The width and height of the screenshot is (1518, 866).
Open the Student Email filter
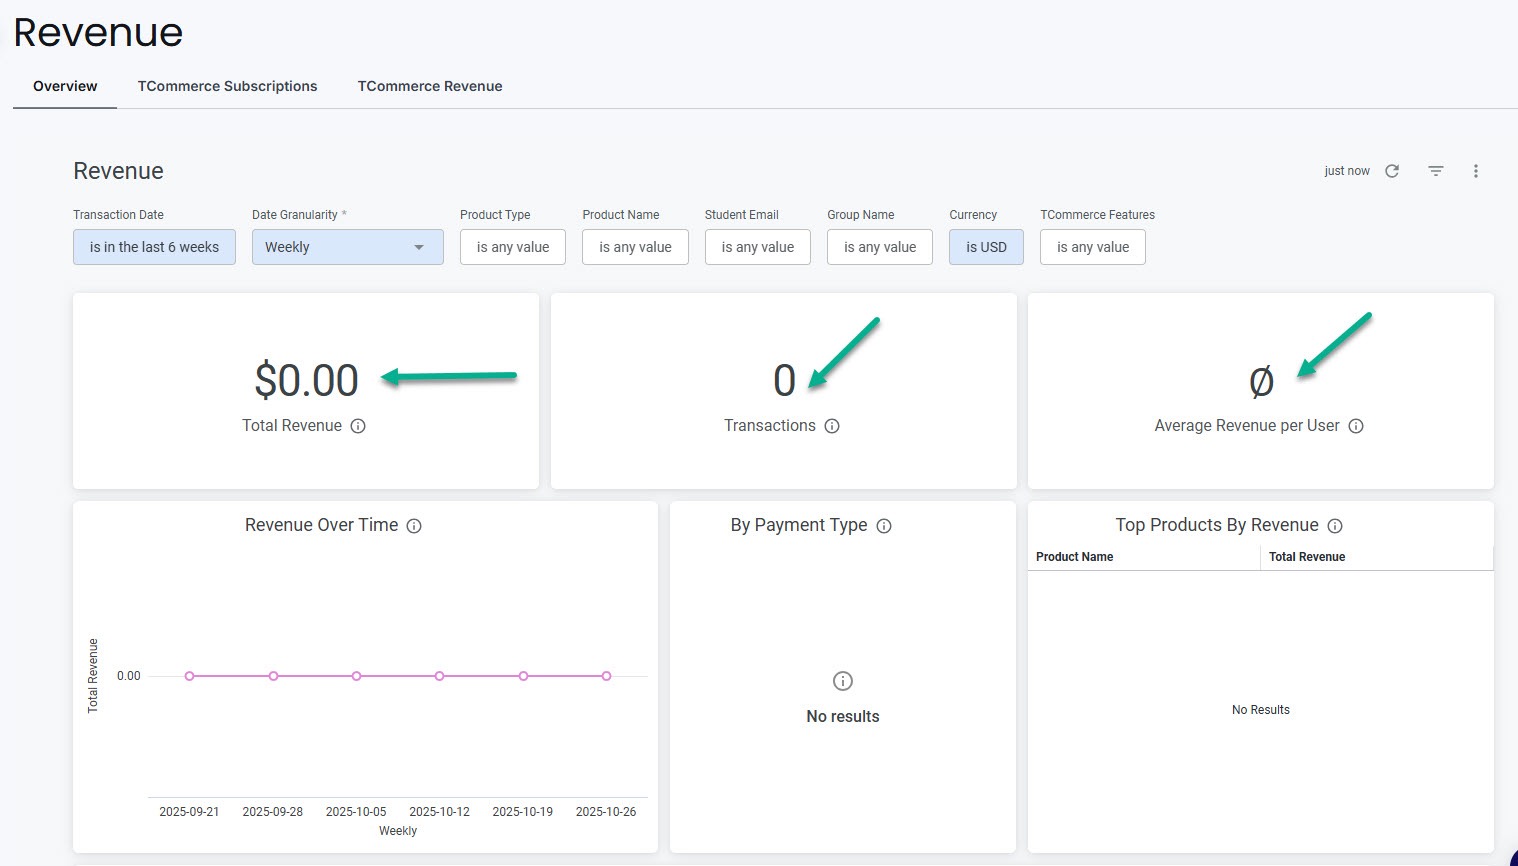point(758,247)
